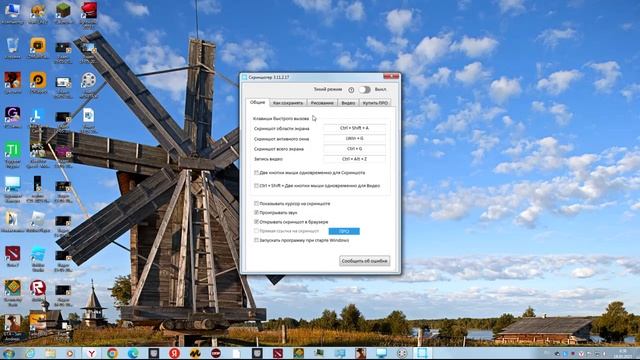This screenshot has height=360, width=640.
Task: Toggle the Тихий режим switch
Action: pyautogui.click(x=364, y=89)
